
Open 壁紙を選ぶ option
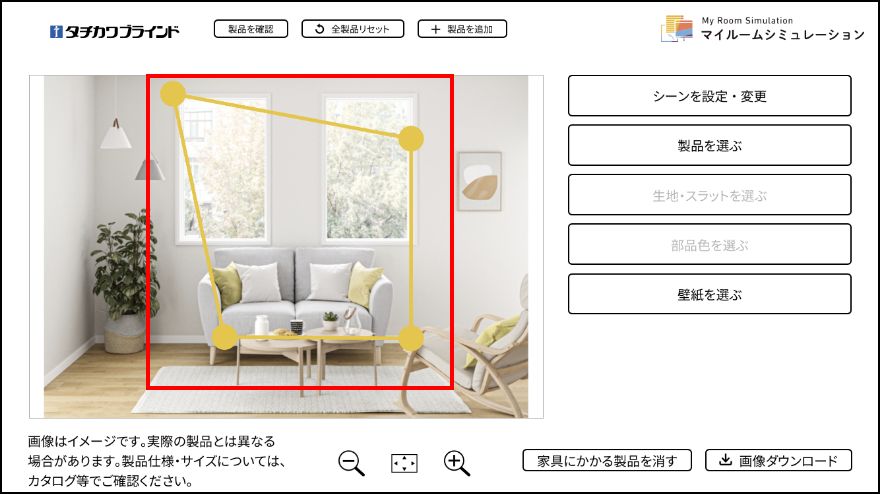tap(709, 294)
